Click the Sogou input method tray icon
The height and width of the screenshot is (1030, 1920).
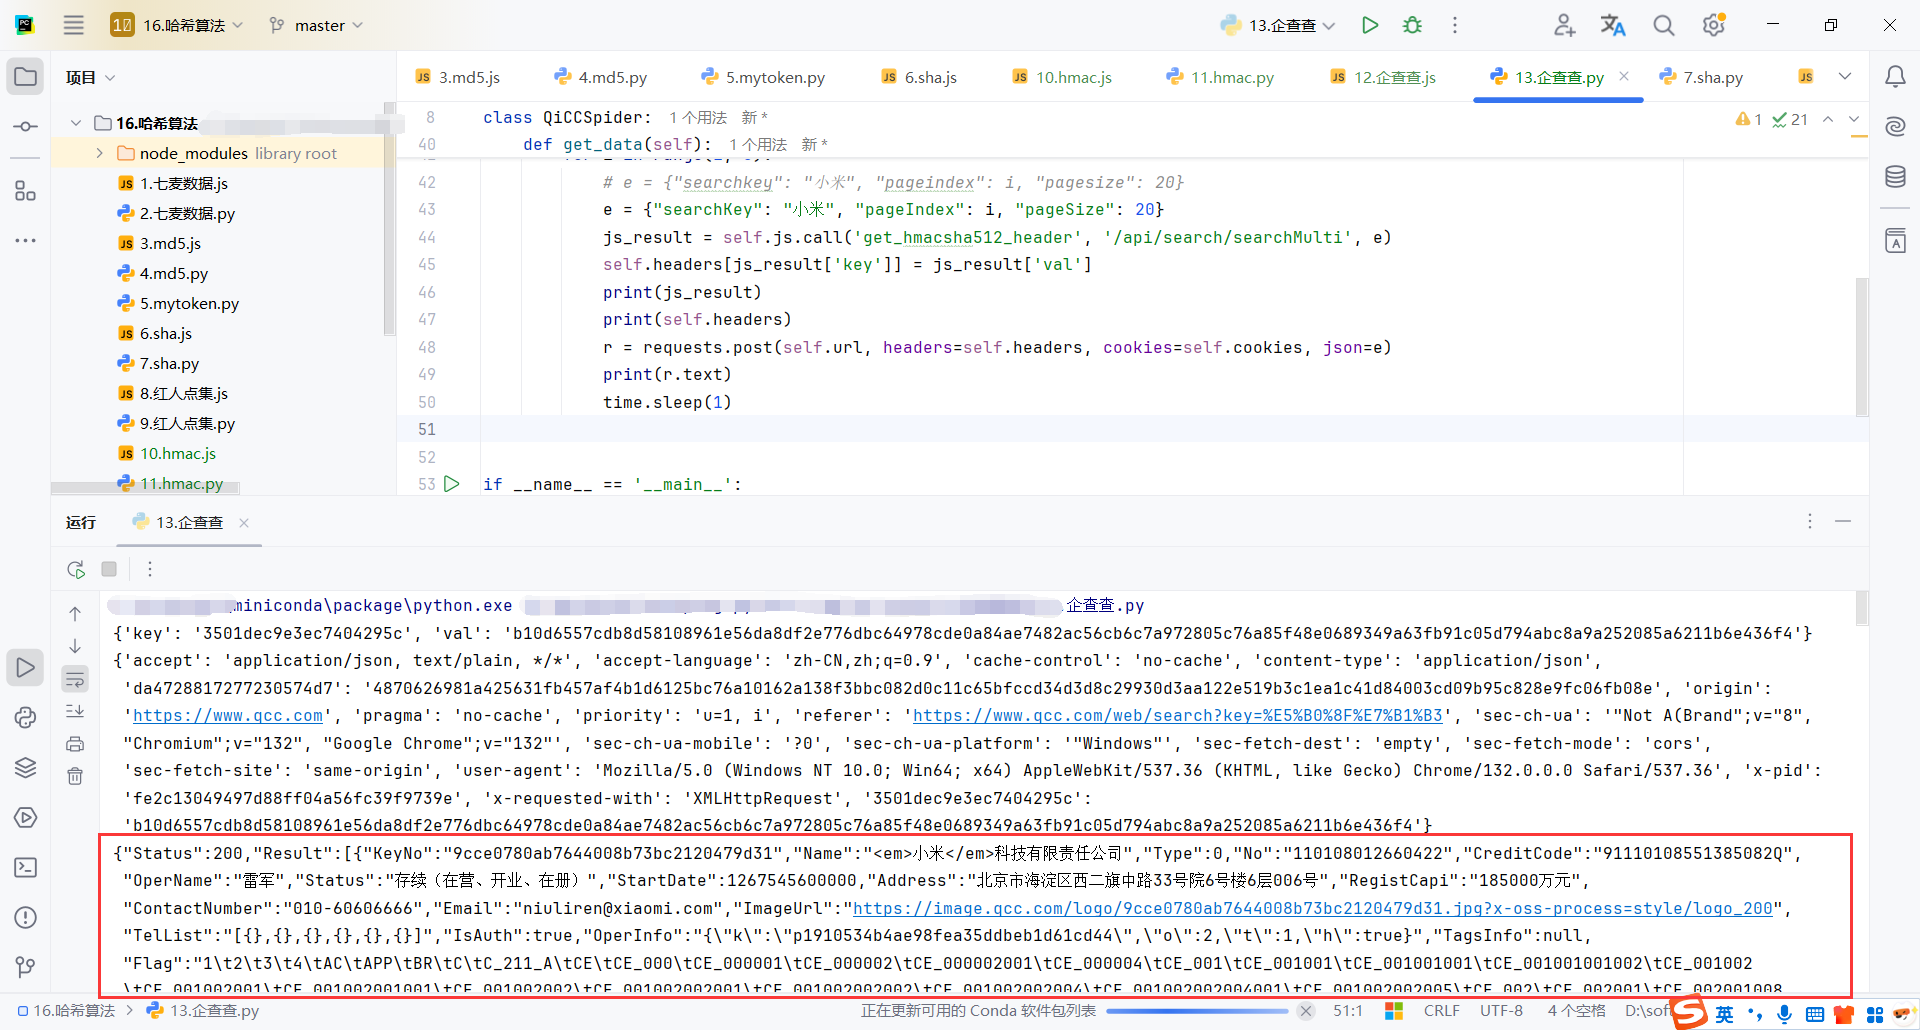coord(1690,1012)
